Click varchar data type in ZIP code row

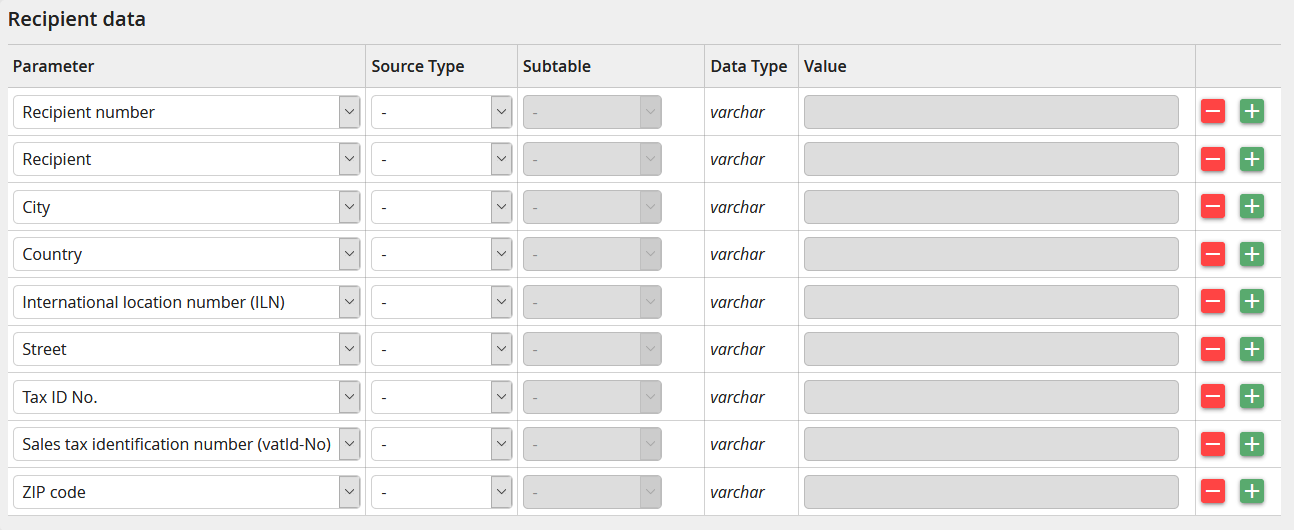click(737, 492)
